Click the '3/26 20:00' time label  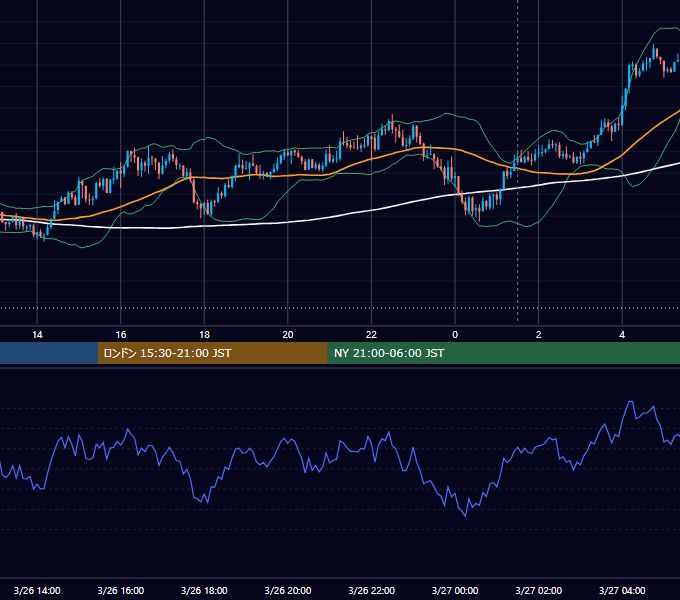[288, 590]
